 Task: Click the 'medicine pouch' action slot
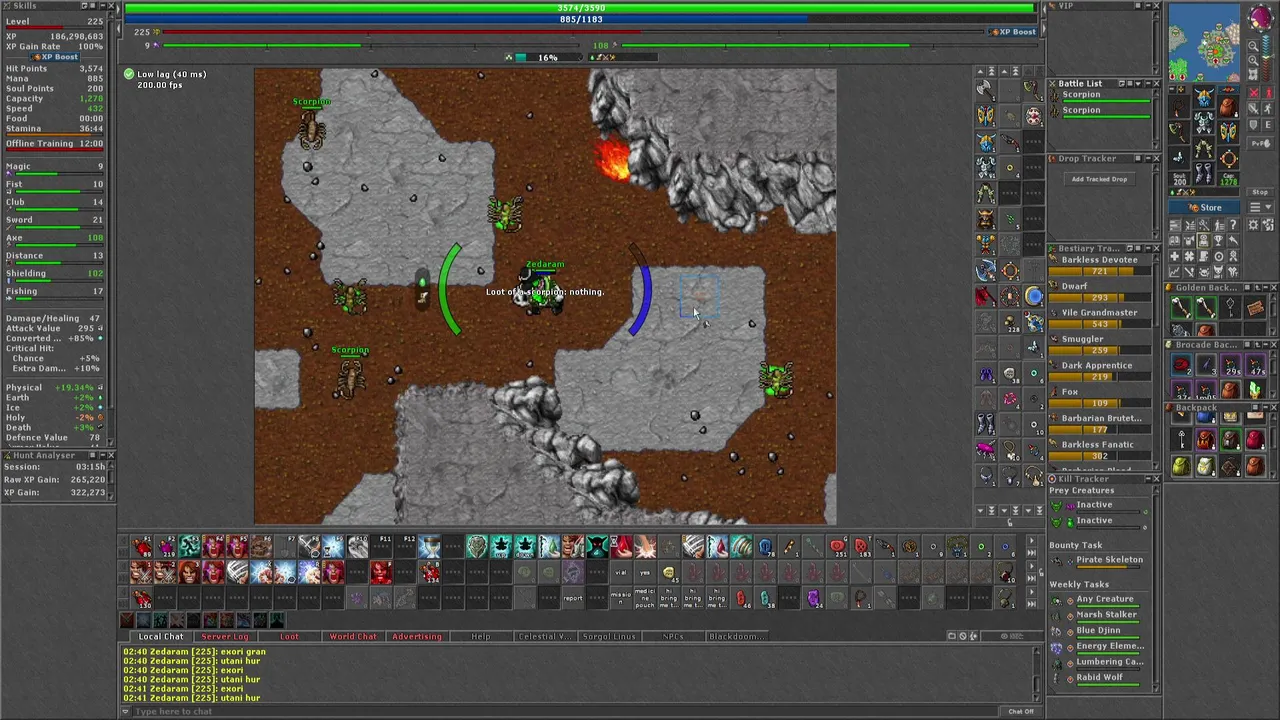coord(645,598)
